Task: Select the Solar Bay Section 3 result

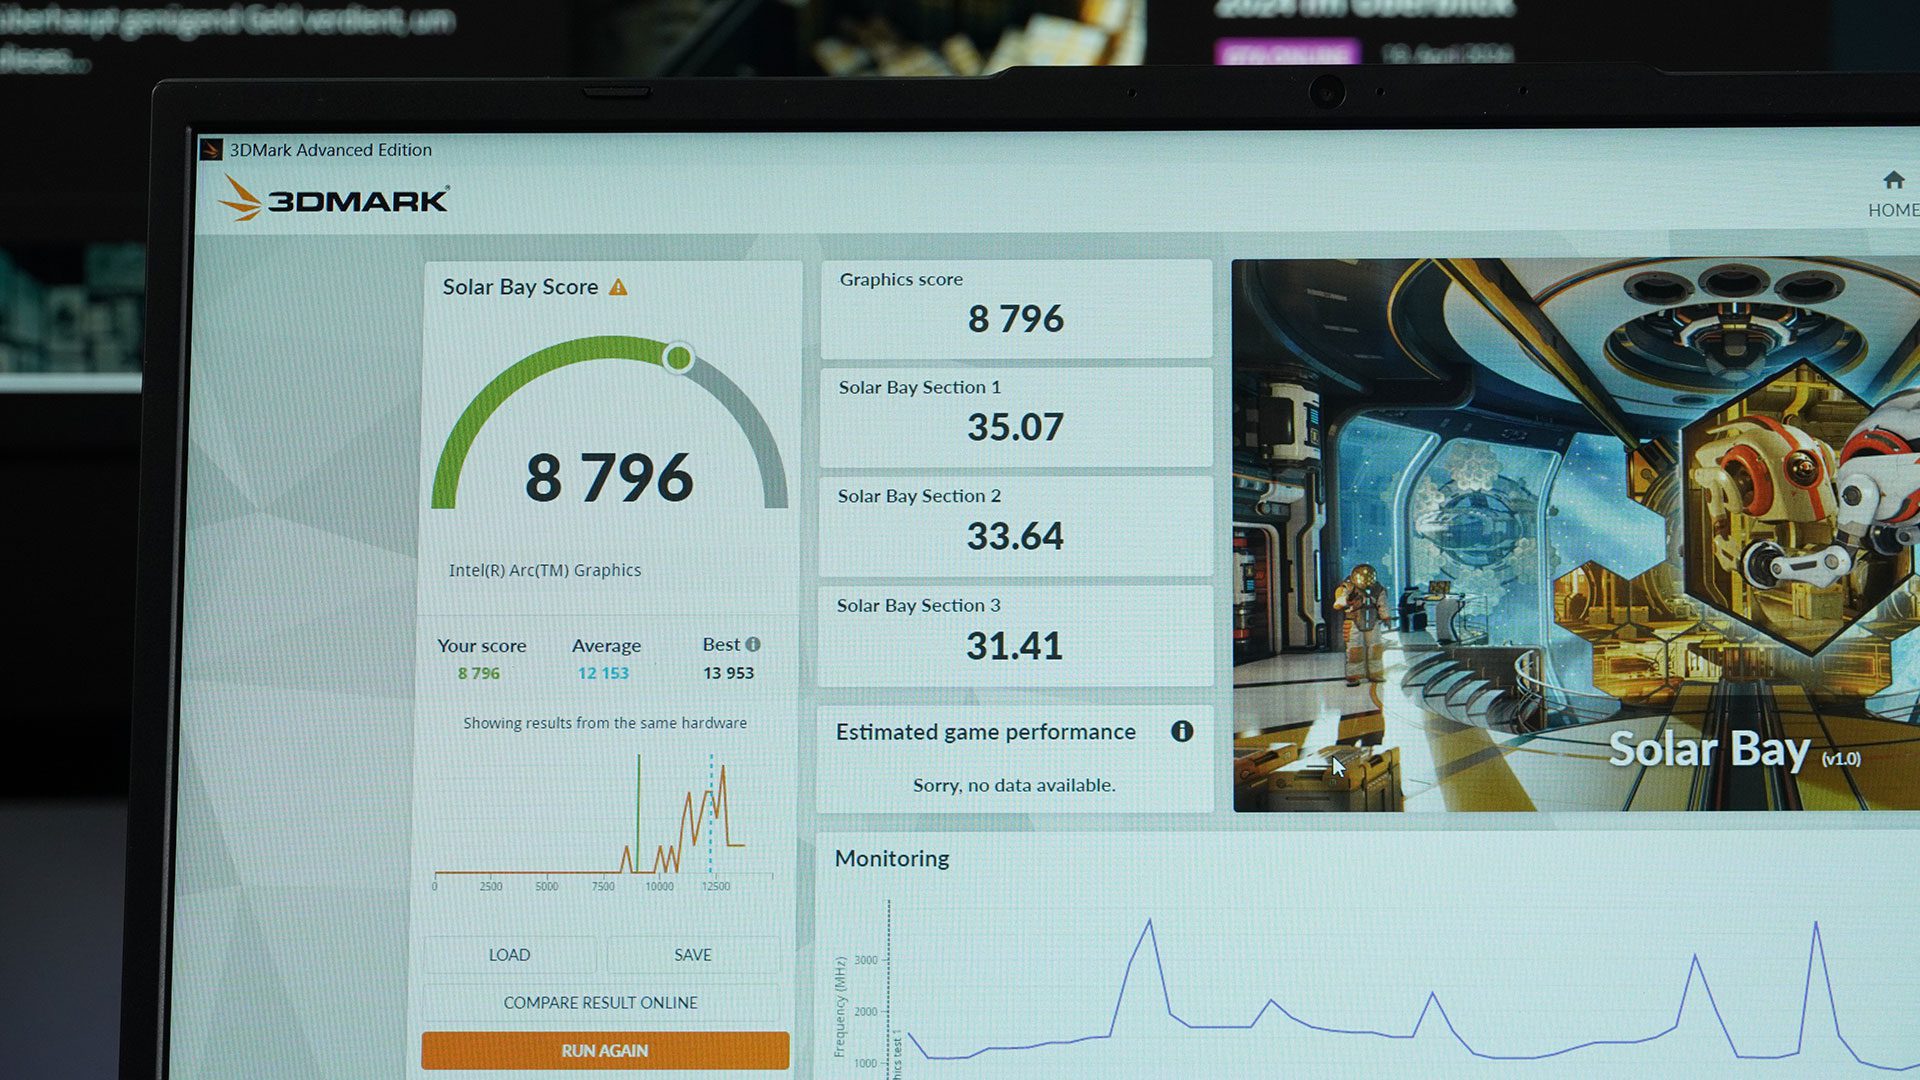Action: [x=1015, y=635]
